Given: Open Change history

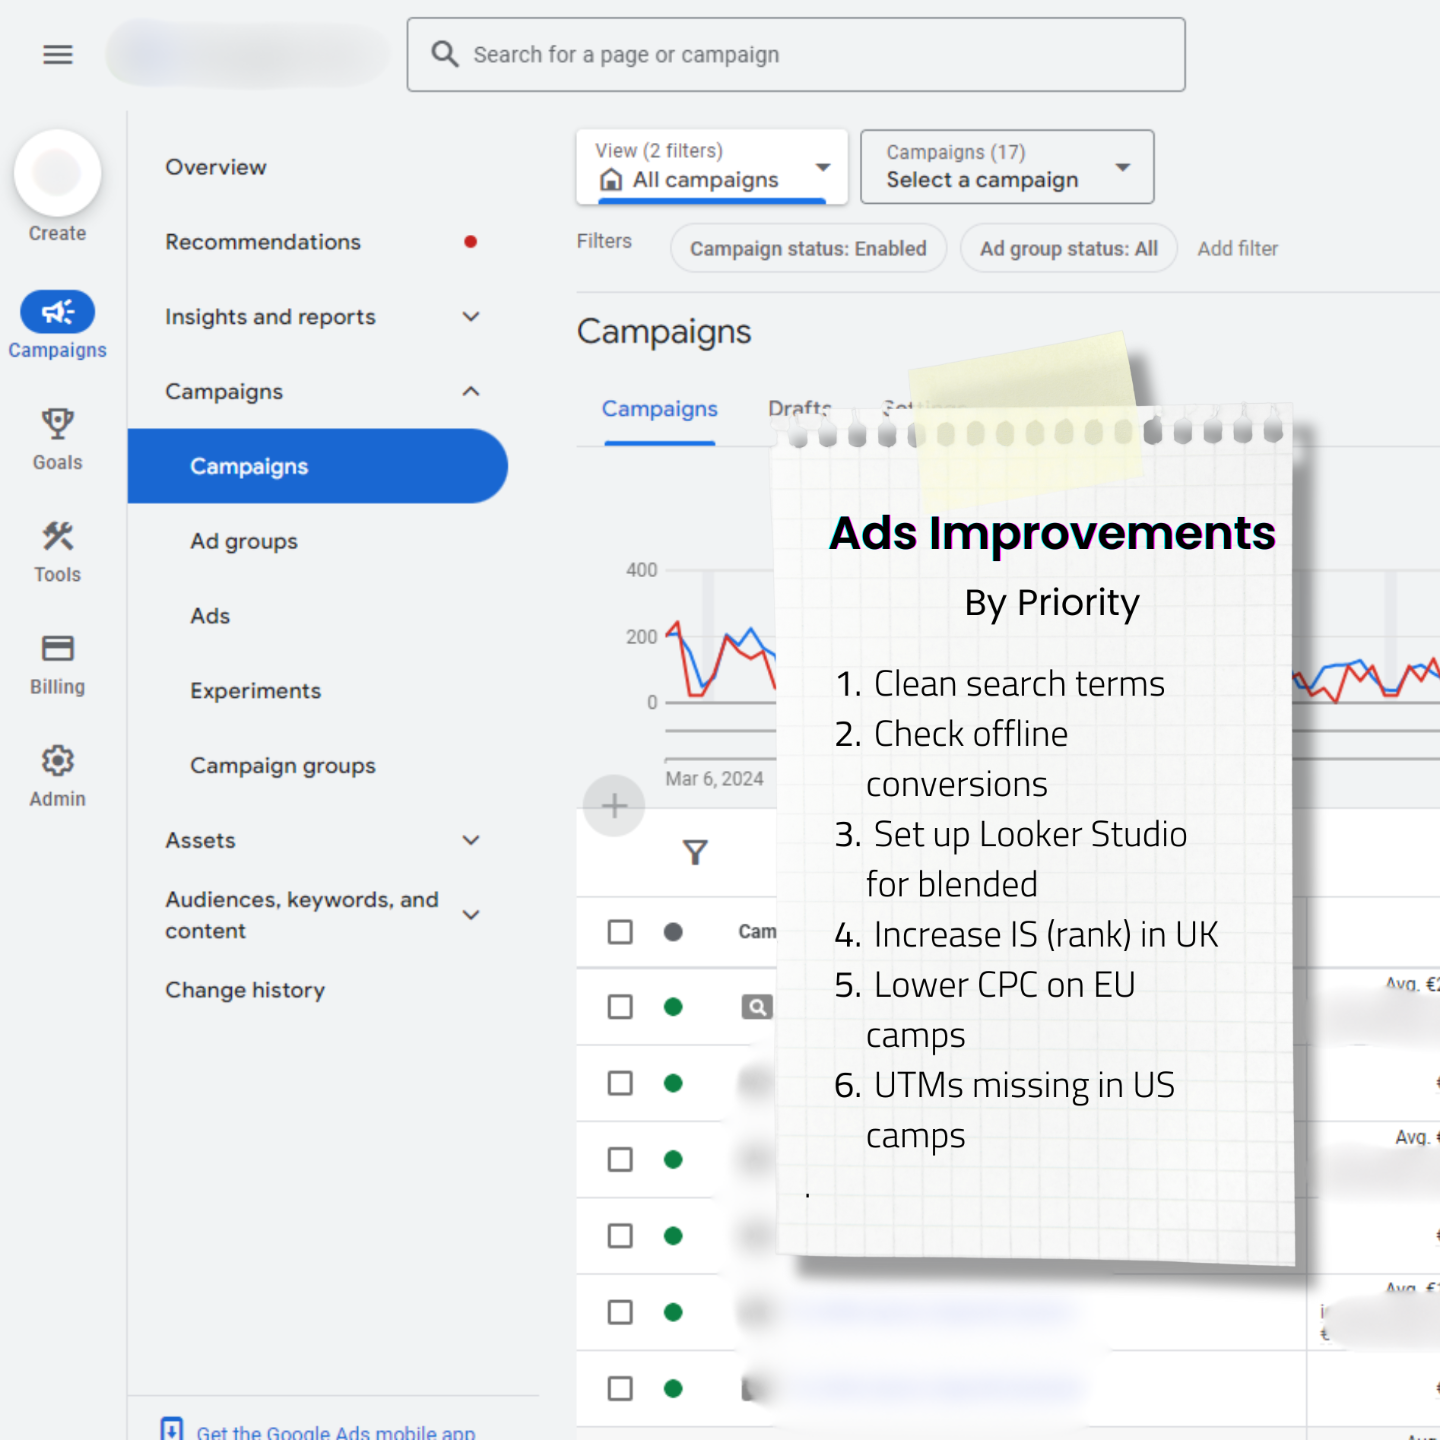Looking at the screenshot, I should (245, 990).
